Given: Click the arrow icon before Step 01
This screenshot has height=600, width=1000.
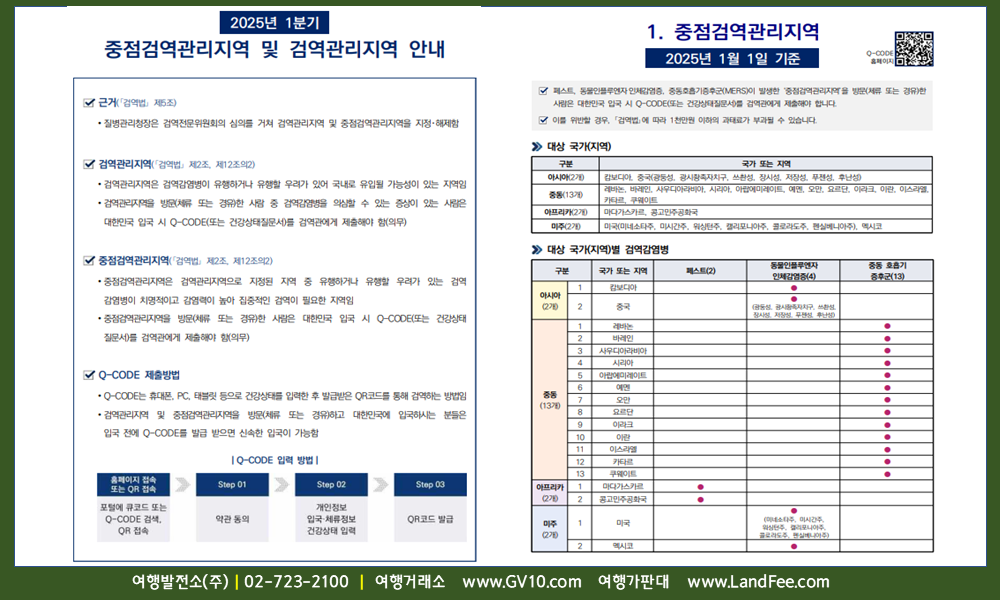Looking at the screenshot, I should [183, 485].
